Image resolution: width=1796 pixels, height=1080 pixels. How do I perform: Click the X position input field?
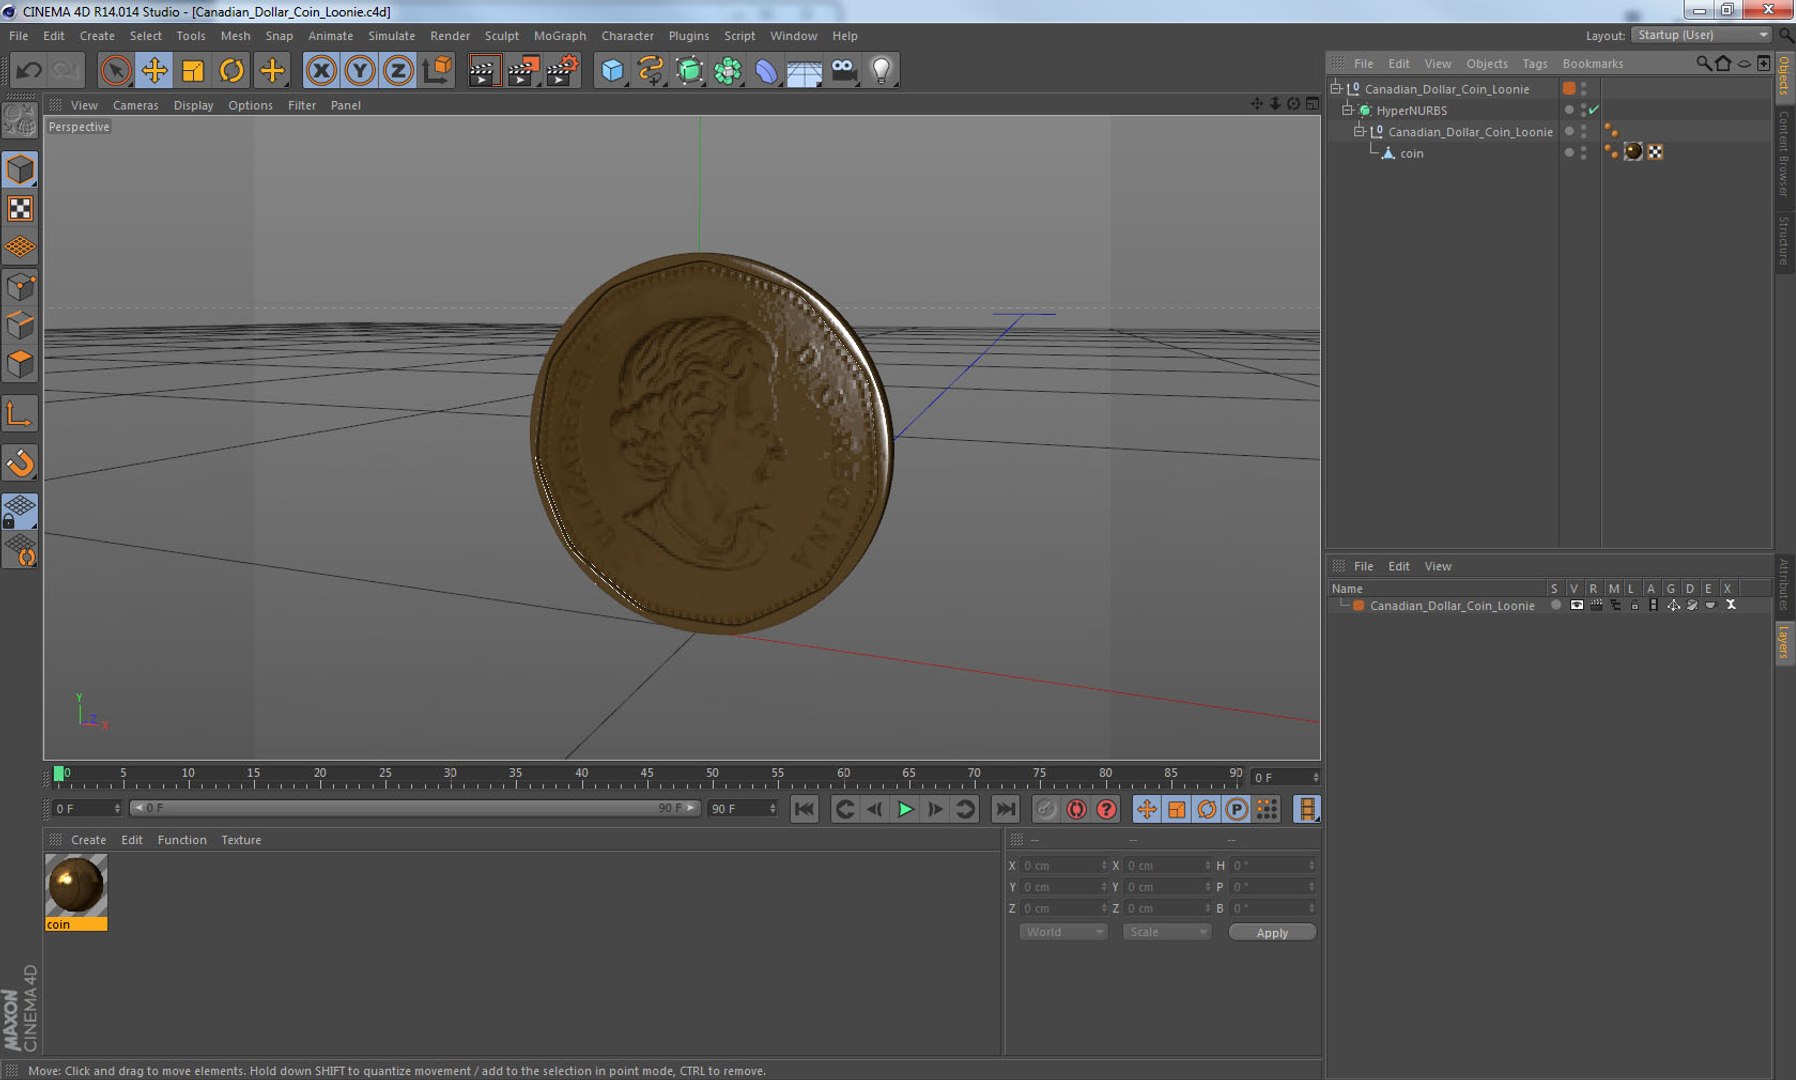[1063, 866]
